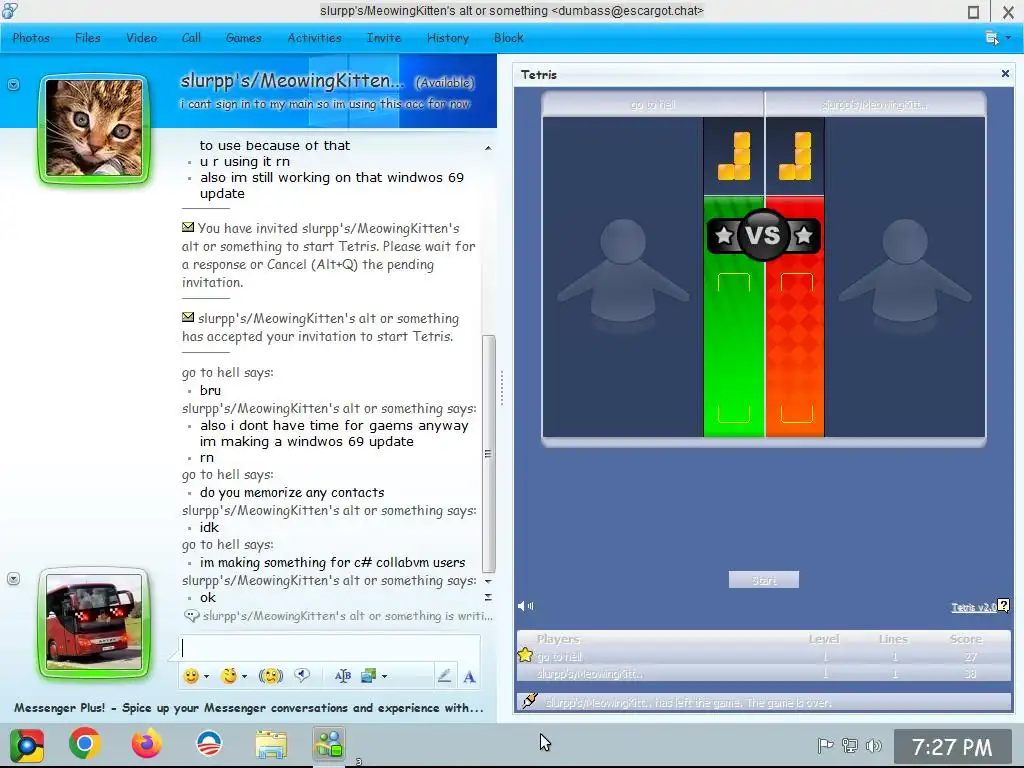
Task: Click the splitter handle between chat and Tetris
Action: [502, 388]
